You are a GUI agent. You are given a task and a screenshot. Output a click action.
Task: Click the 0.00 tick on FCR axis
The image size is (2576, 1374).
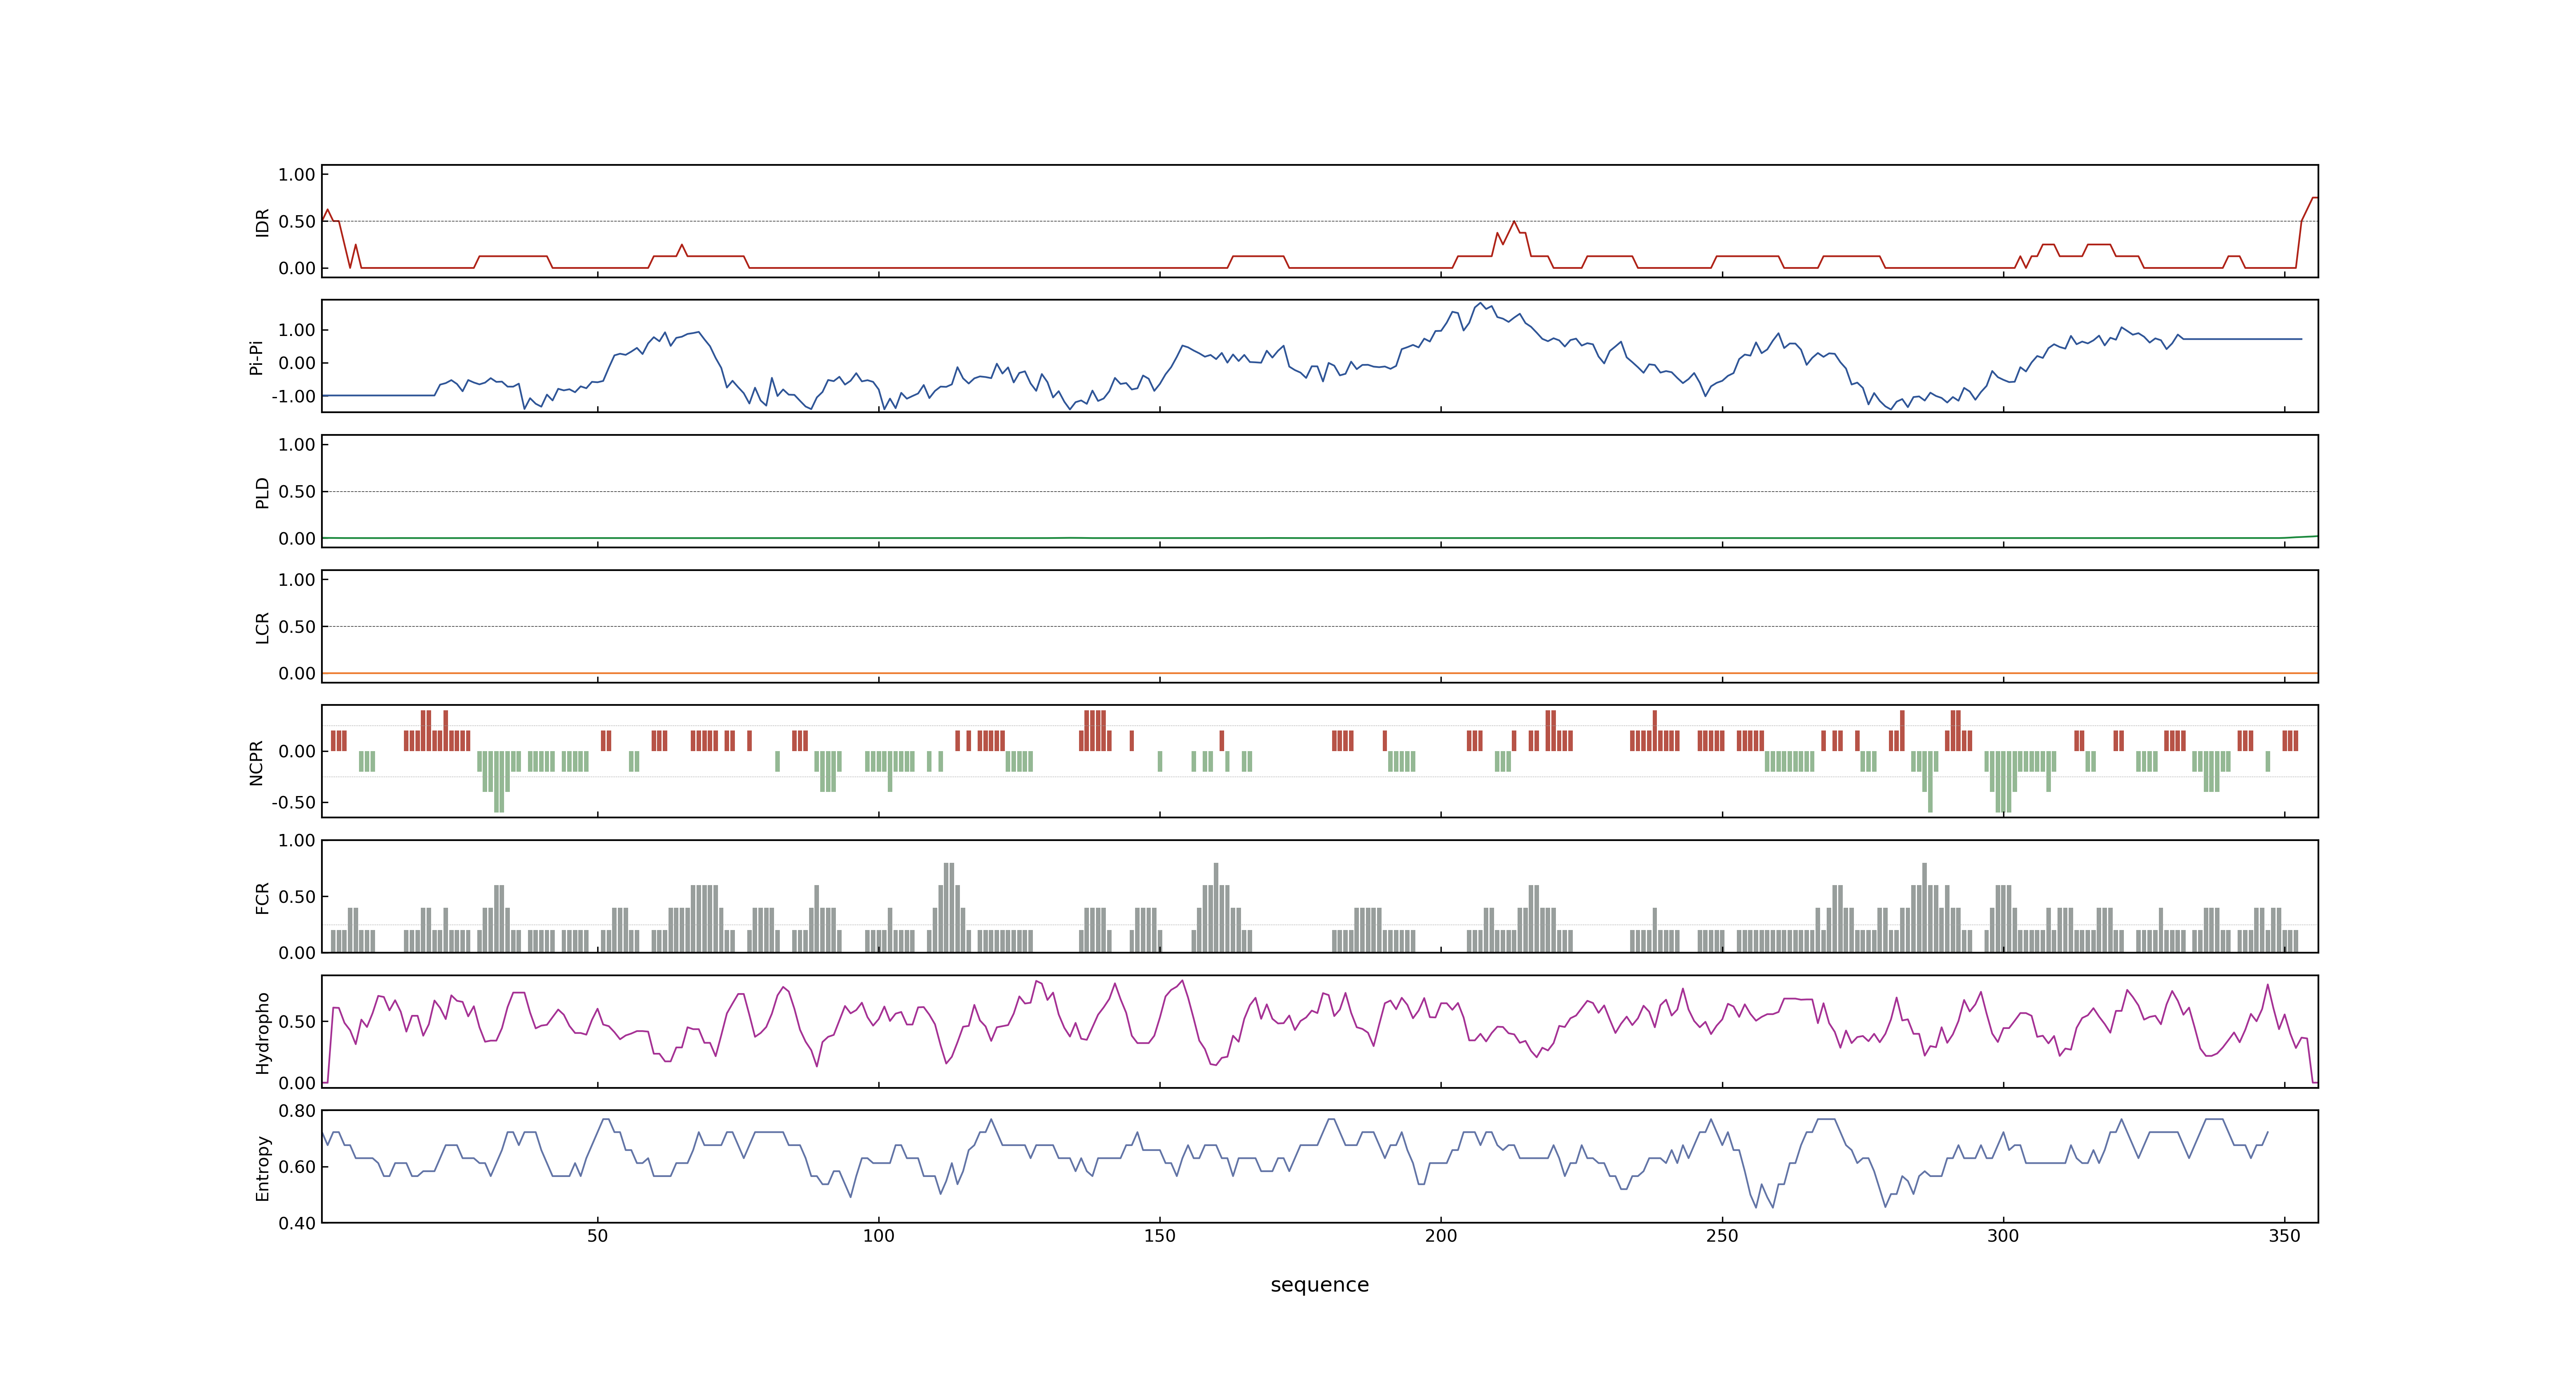(297, 953)
